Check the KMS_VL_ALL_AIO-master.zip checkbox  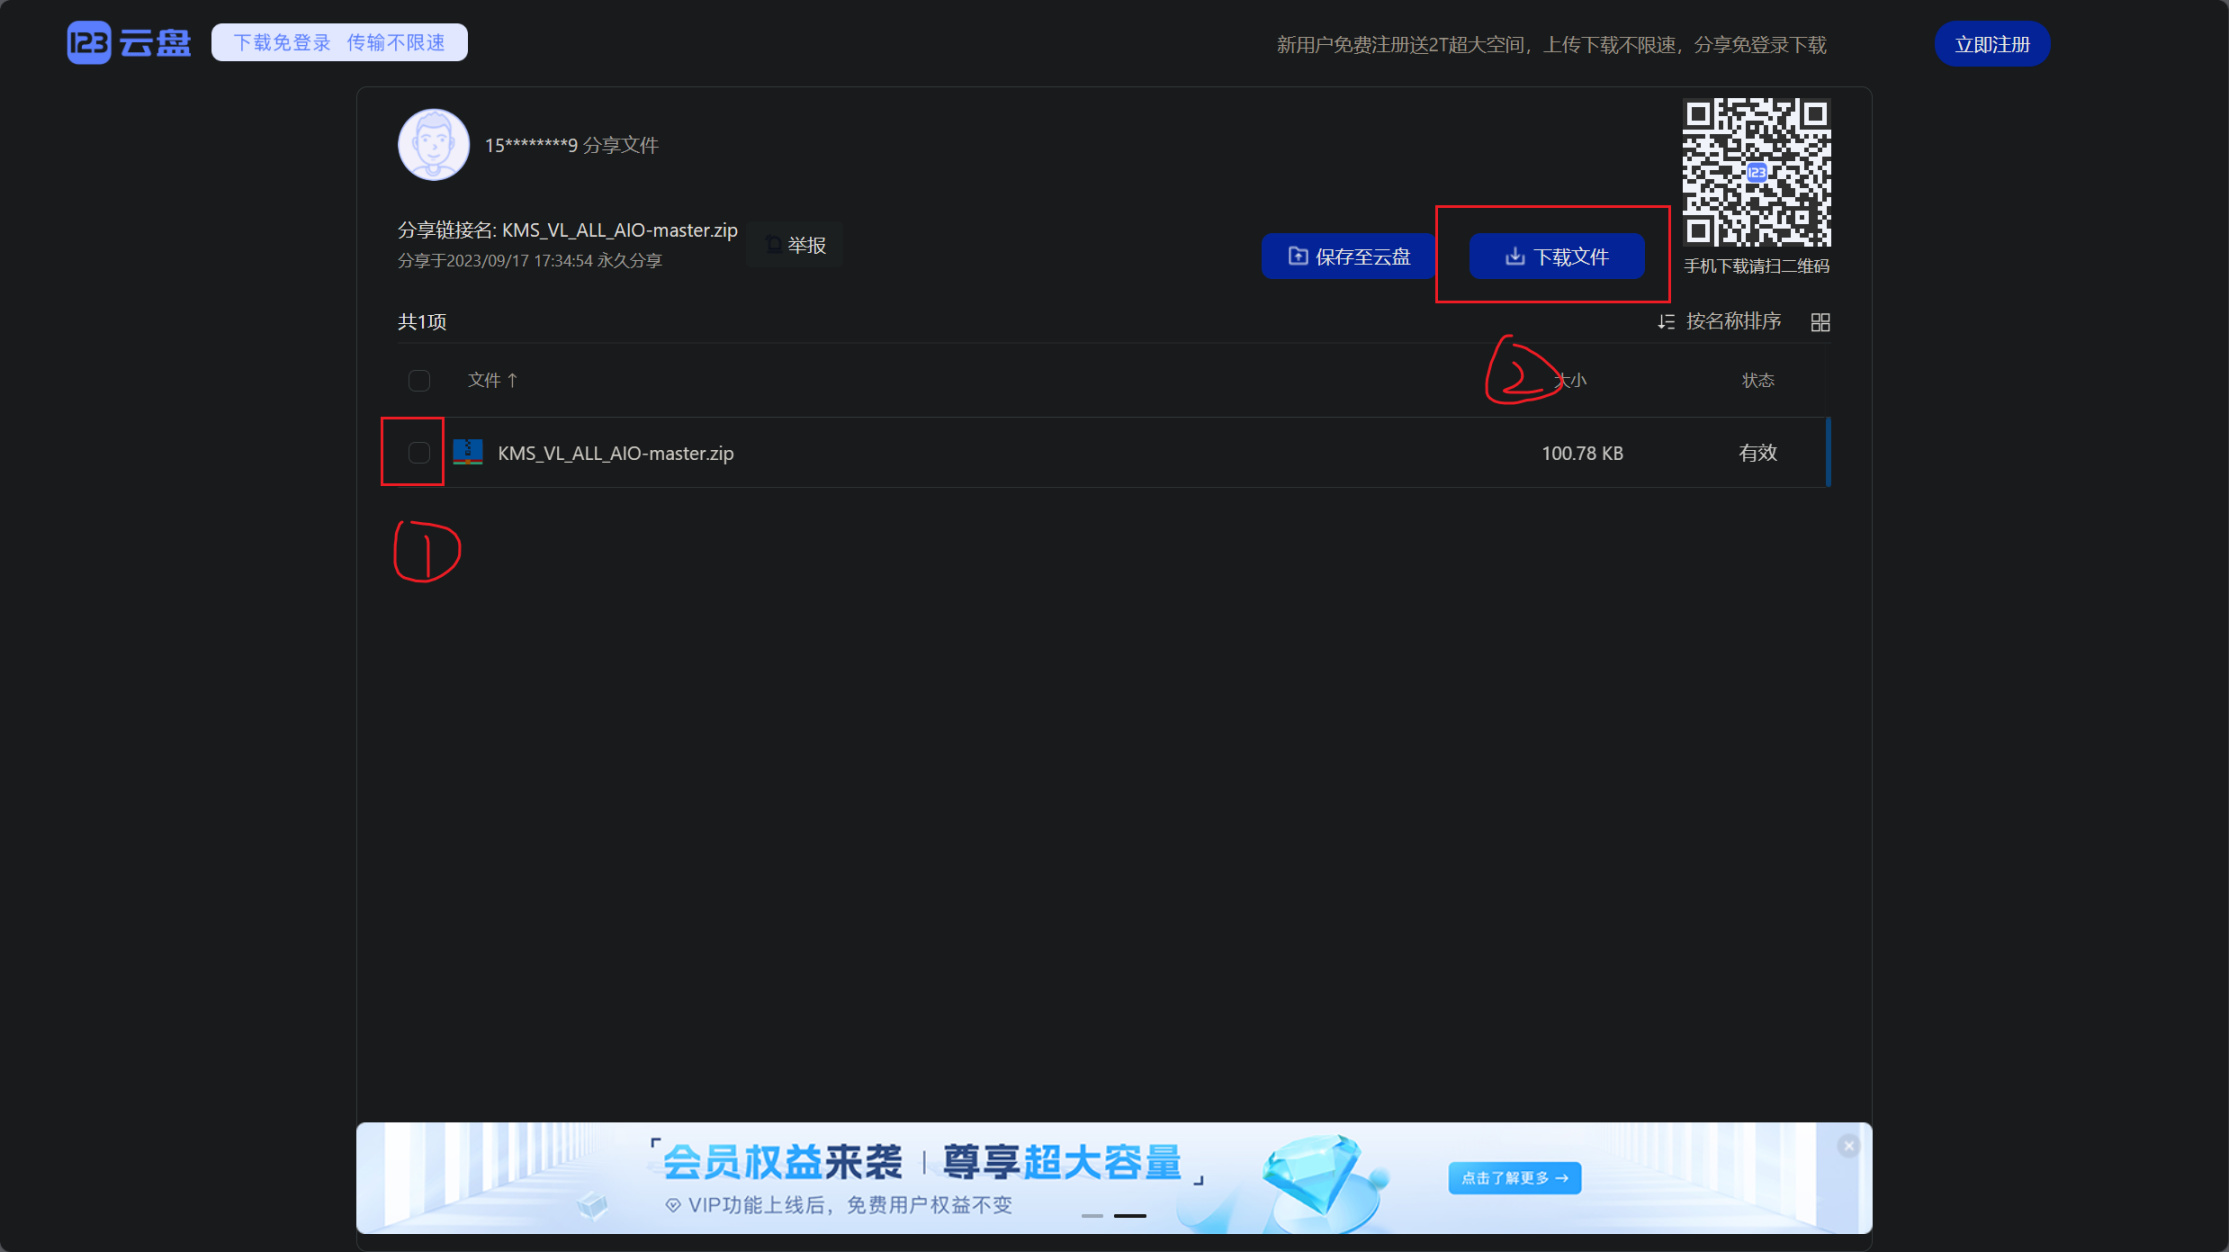(x=419, y=453)
